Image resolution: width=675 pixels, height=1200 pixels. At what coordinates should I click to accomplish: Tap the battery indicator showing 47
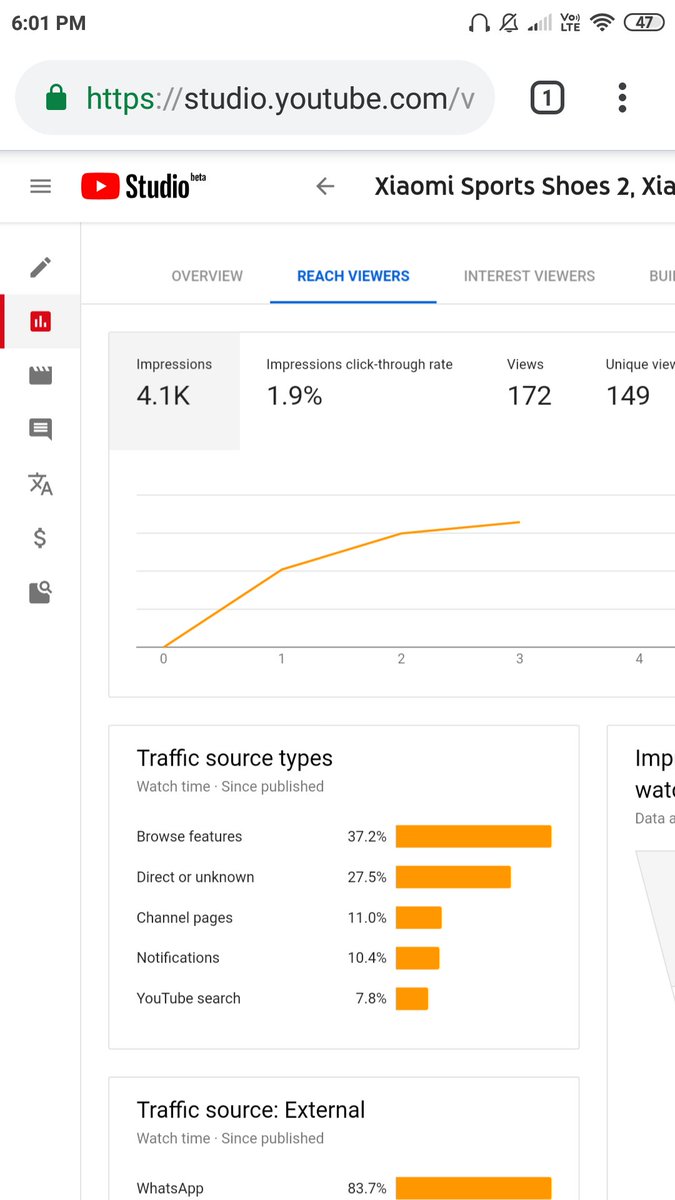pos(643,22)
